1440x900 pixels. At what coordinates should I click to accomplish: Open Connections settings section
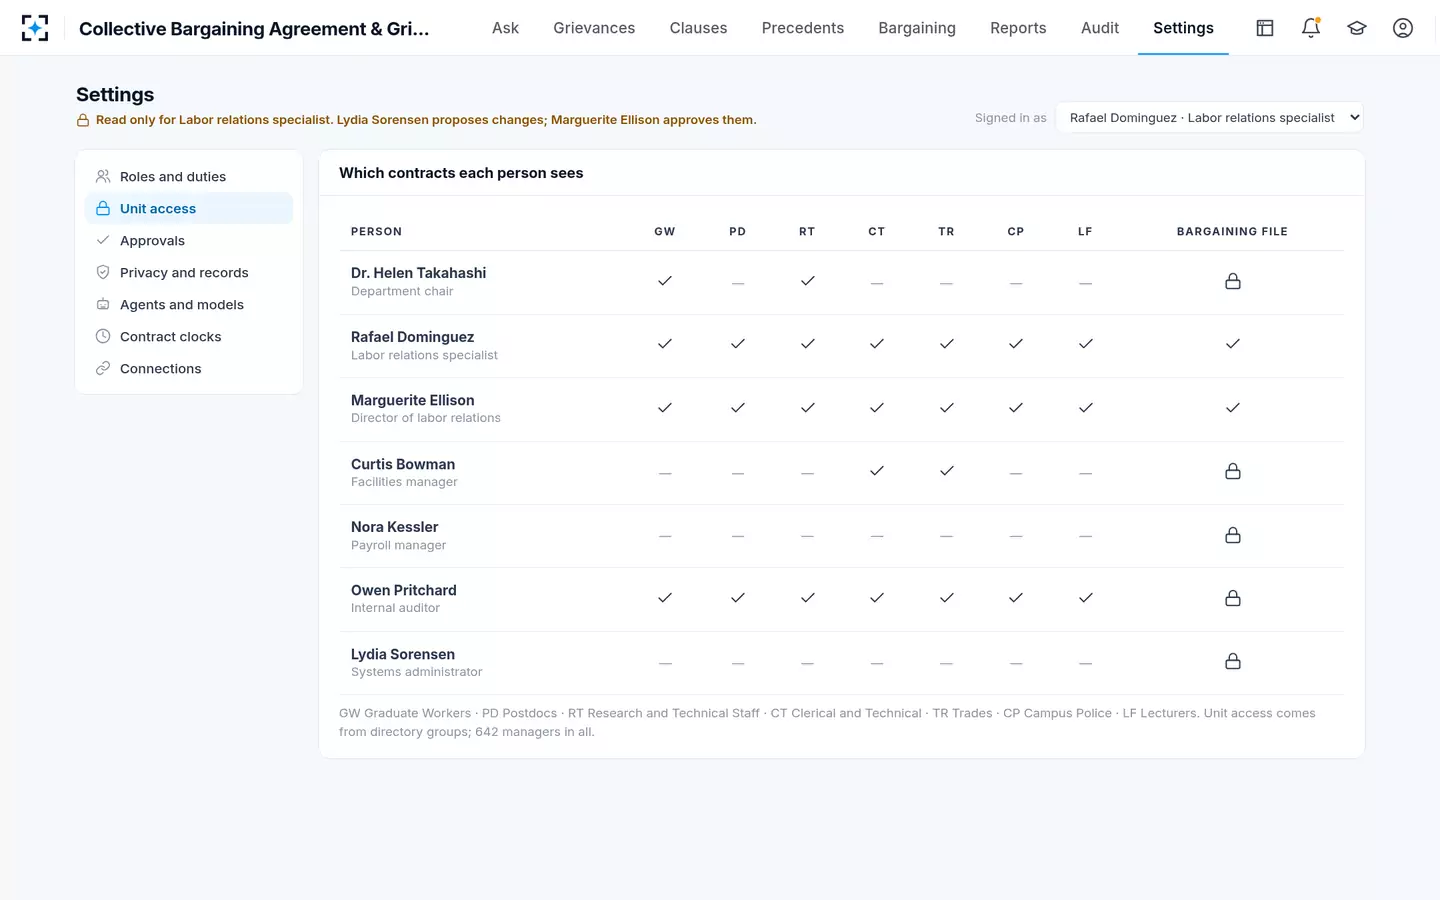(x=189, y=368)
